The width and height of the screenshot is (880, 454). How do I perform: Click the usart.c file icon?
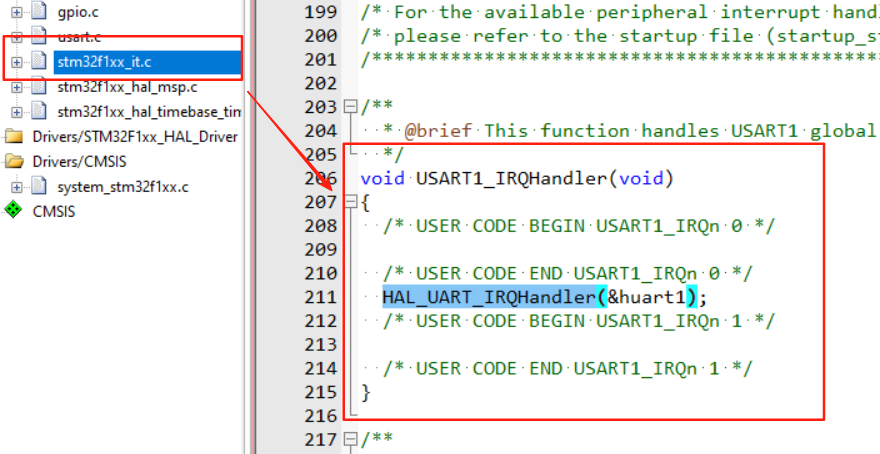(x=39, y=37)
